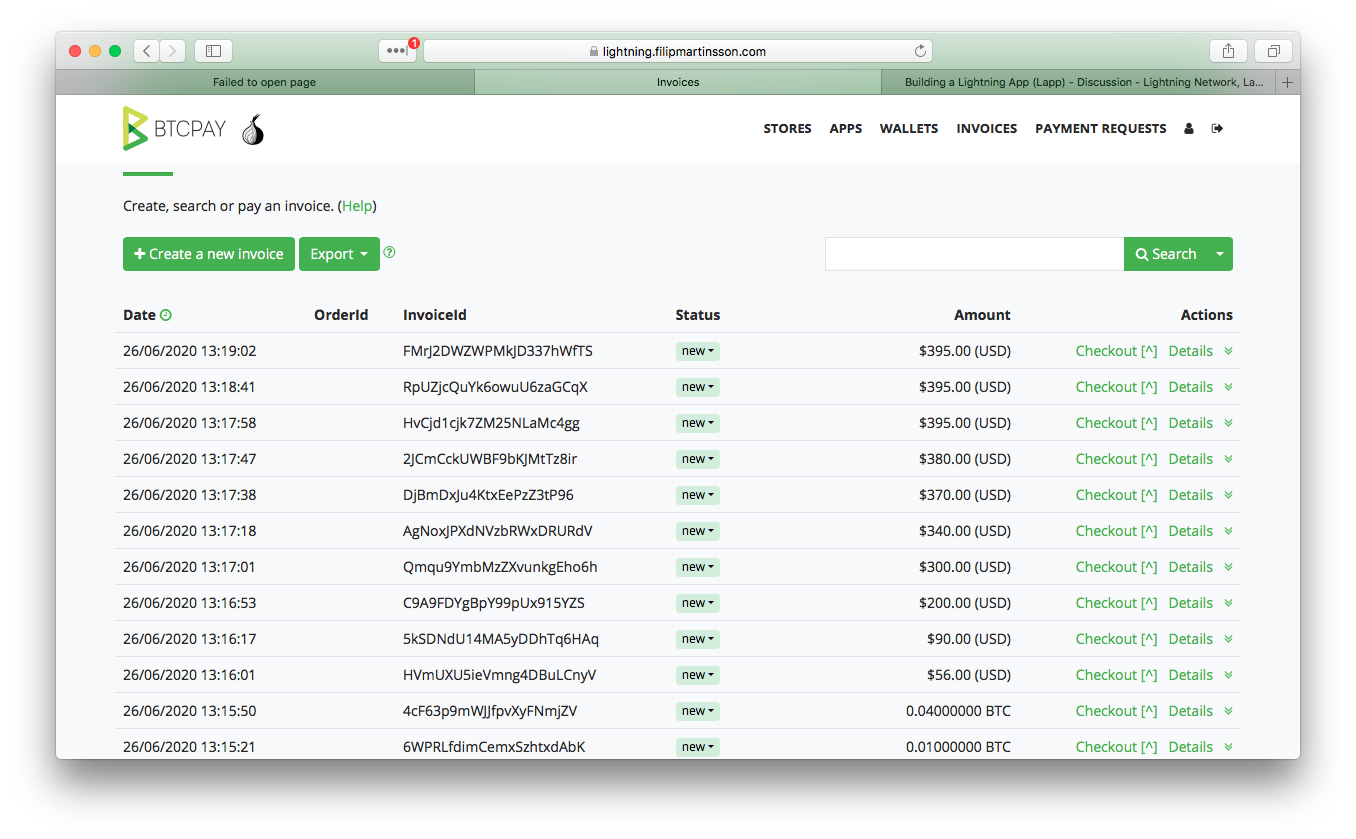Open Details for invoice 4cF63p9mWJJfpvXyFNmjZV
The height and width of the screenshot is (839, 1356).
click(1190, 711)
